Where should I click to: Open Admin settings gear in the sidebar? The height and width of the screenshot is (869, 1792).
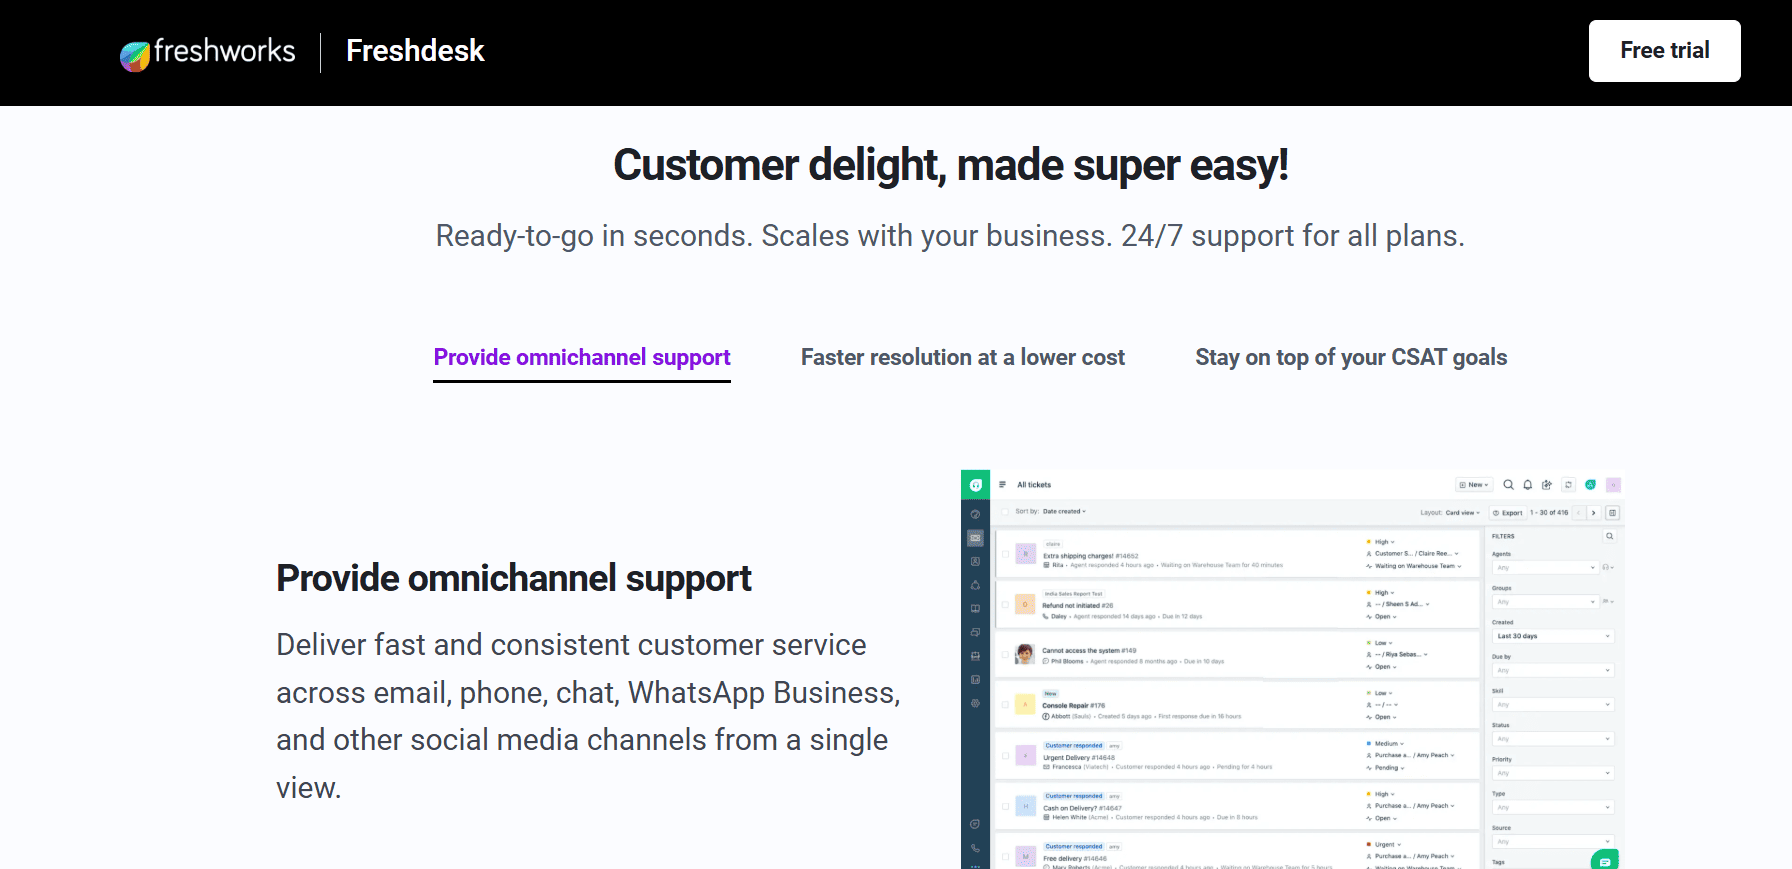coord(975,704)
